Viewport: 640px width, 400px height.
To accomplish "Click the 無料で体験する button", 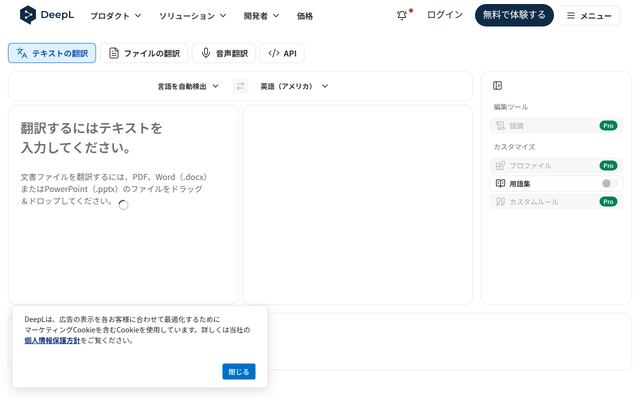I will pyautogui.click(x=514, y=15).
